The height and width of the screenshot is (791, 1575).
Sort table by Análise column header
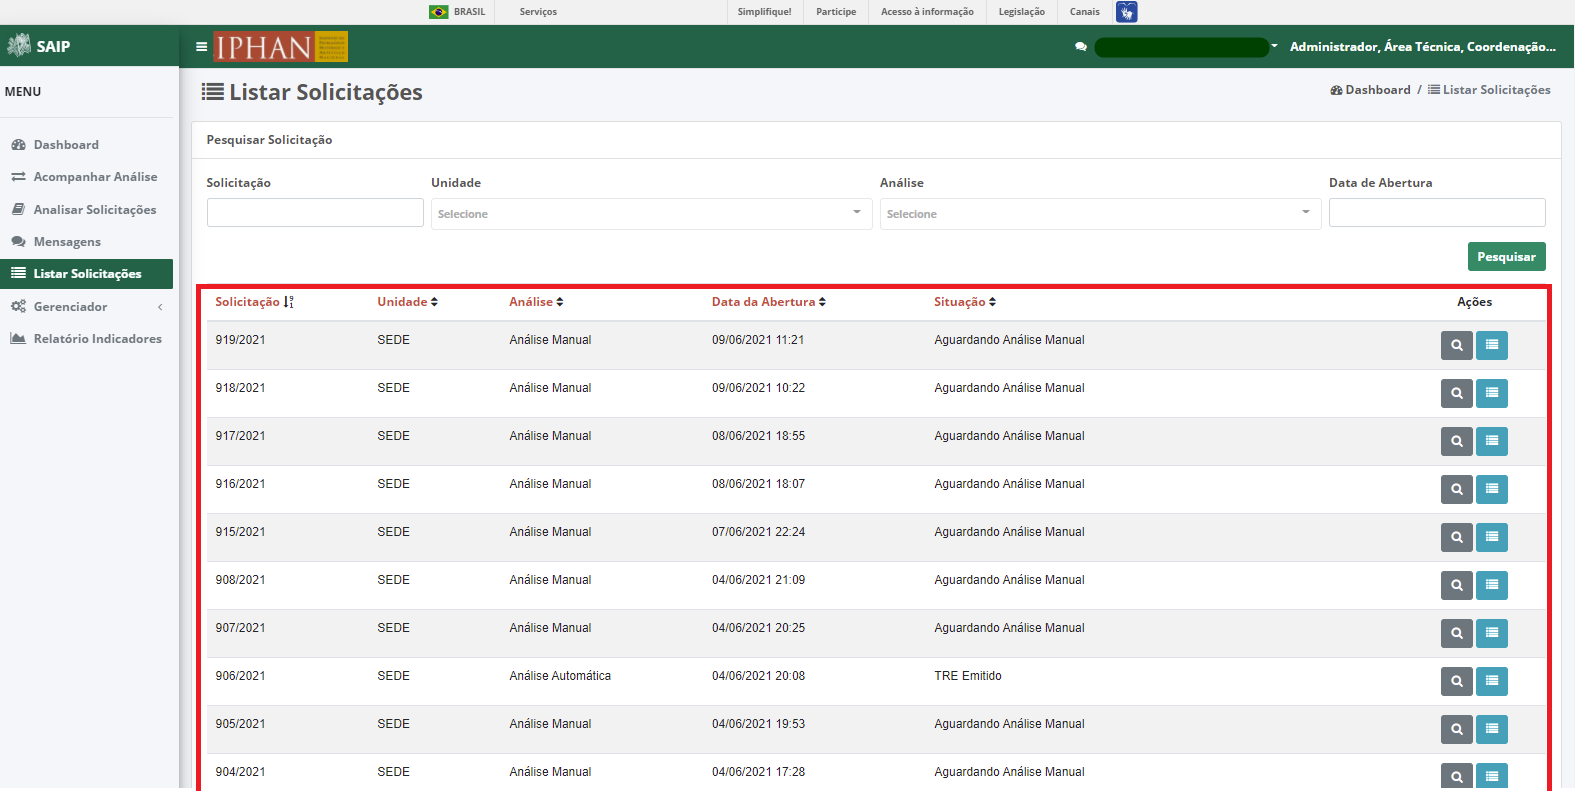pyautogui.click(x=536, y=302)
